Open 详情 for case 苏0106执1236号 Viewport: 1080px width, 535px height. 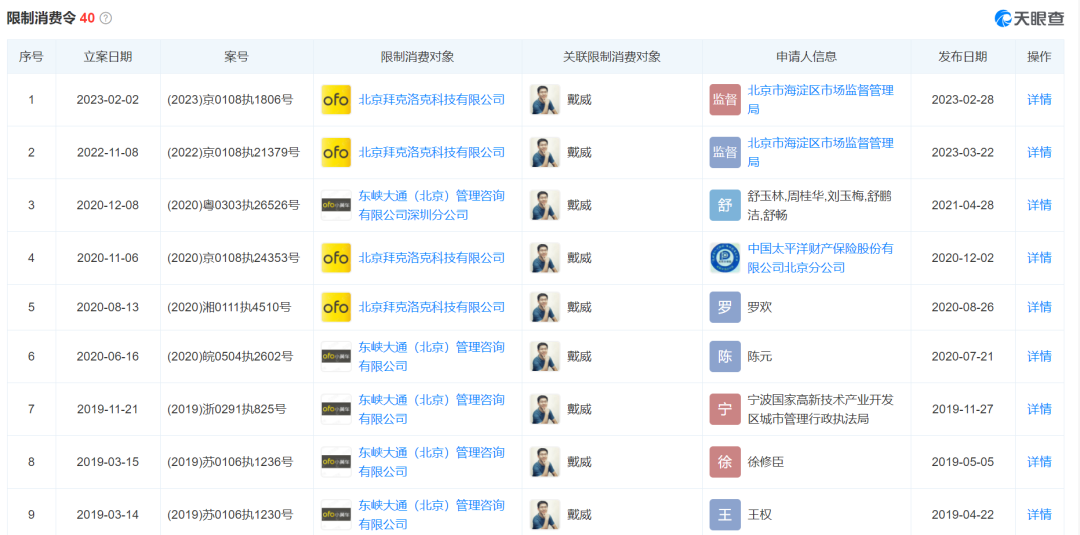[x=1039, y=462]
